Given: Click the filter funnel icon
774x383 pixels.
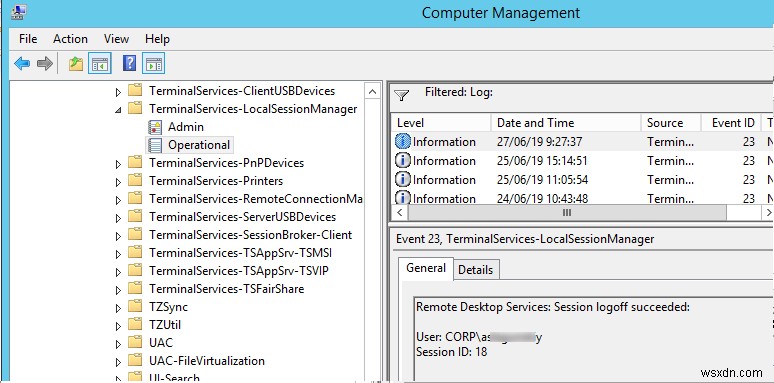Looking at the screenshot, I should [x=402, y=95].
